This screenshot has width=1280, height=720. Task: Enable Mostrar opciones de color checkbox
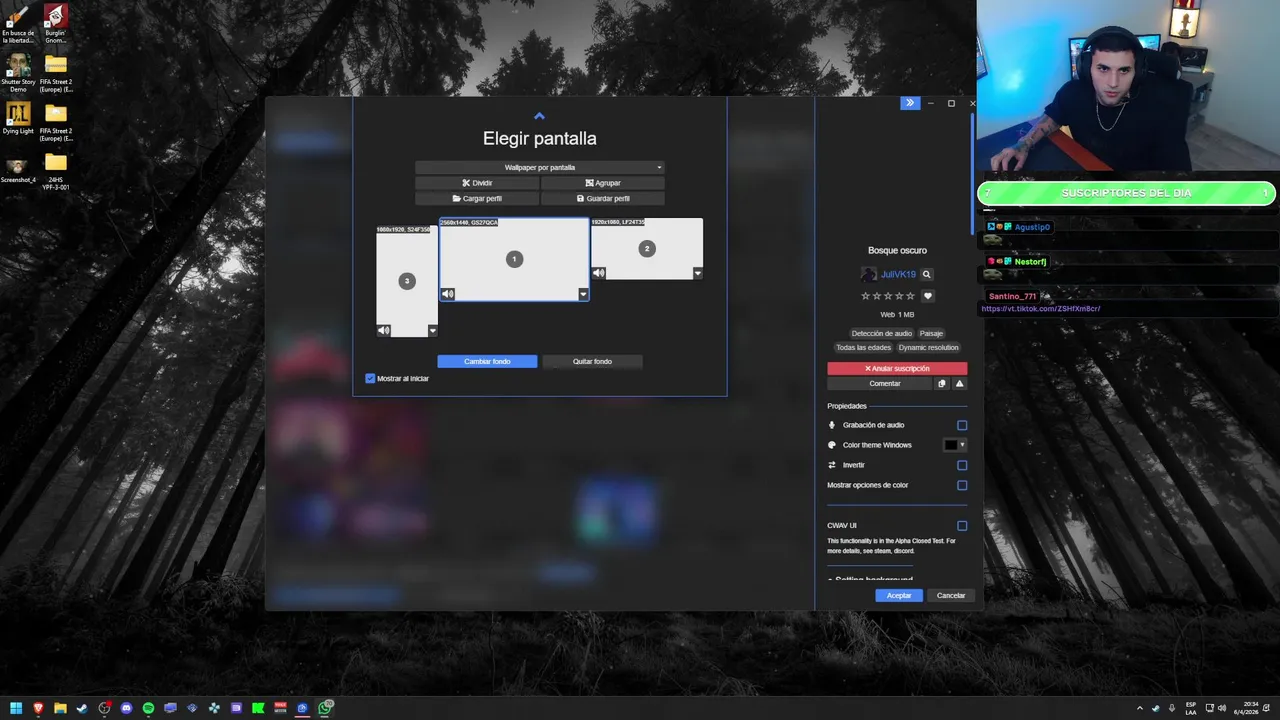point(962,485)
